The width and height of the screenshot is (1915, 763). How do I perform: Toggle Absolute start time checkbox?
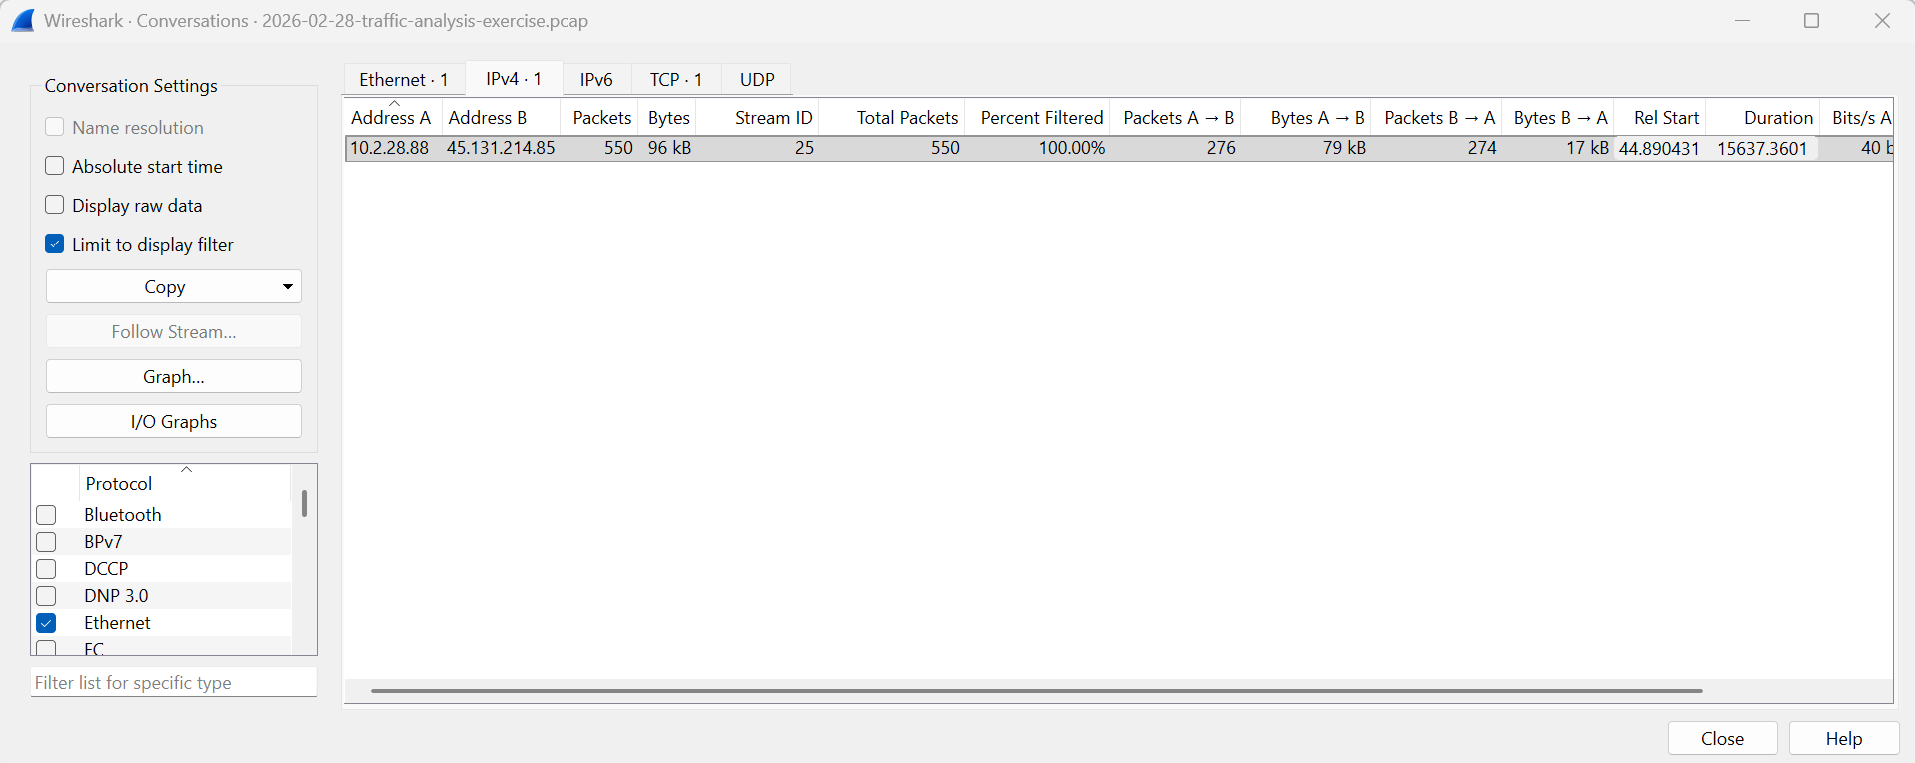click(x=55, y=166)
